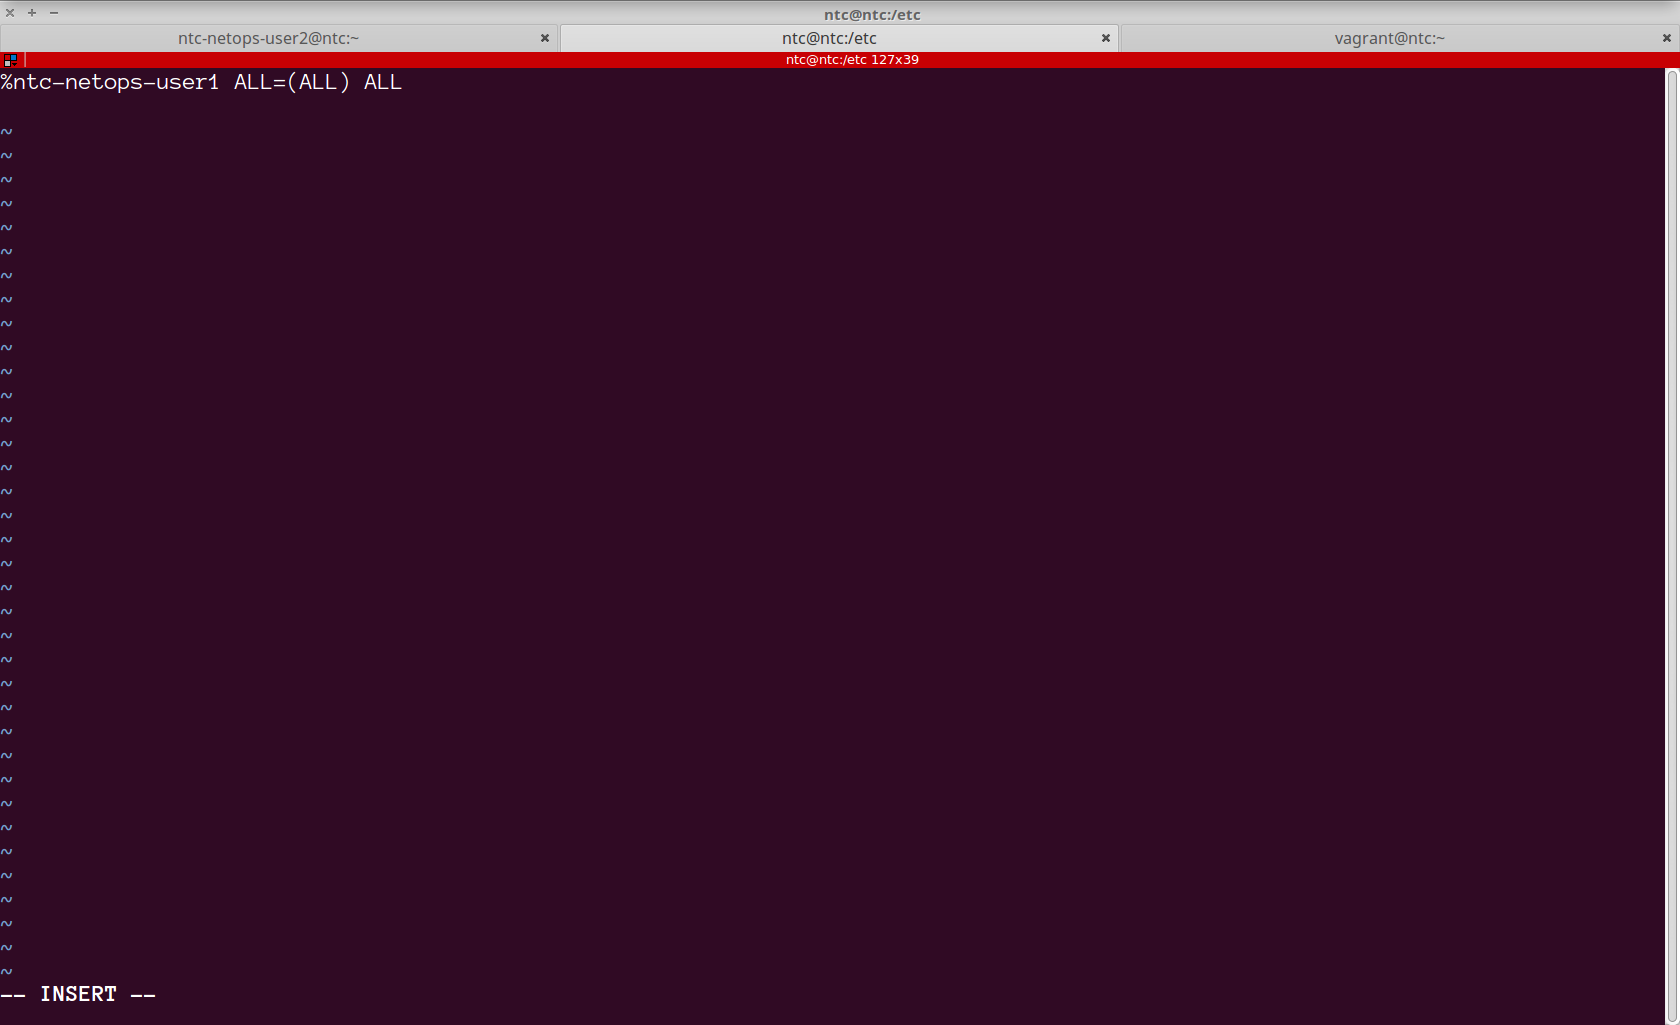Image resolution: width=1680 pixels, height=1025 pixels.
Task: Place cursor on %ntc-netops-user1 text
Action: (x=110, y=82)
